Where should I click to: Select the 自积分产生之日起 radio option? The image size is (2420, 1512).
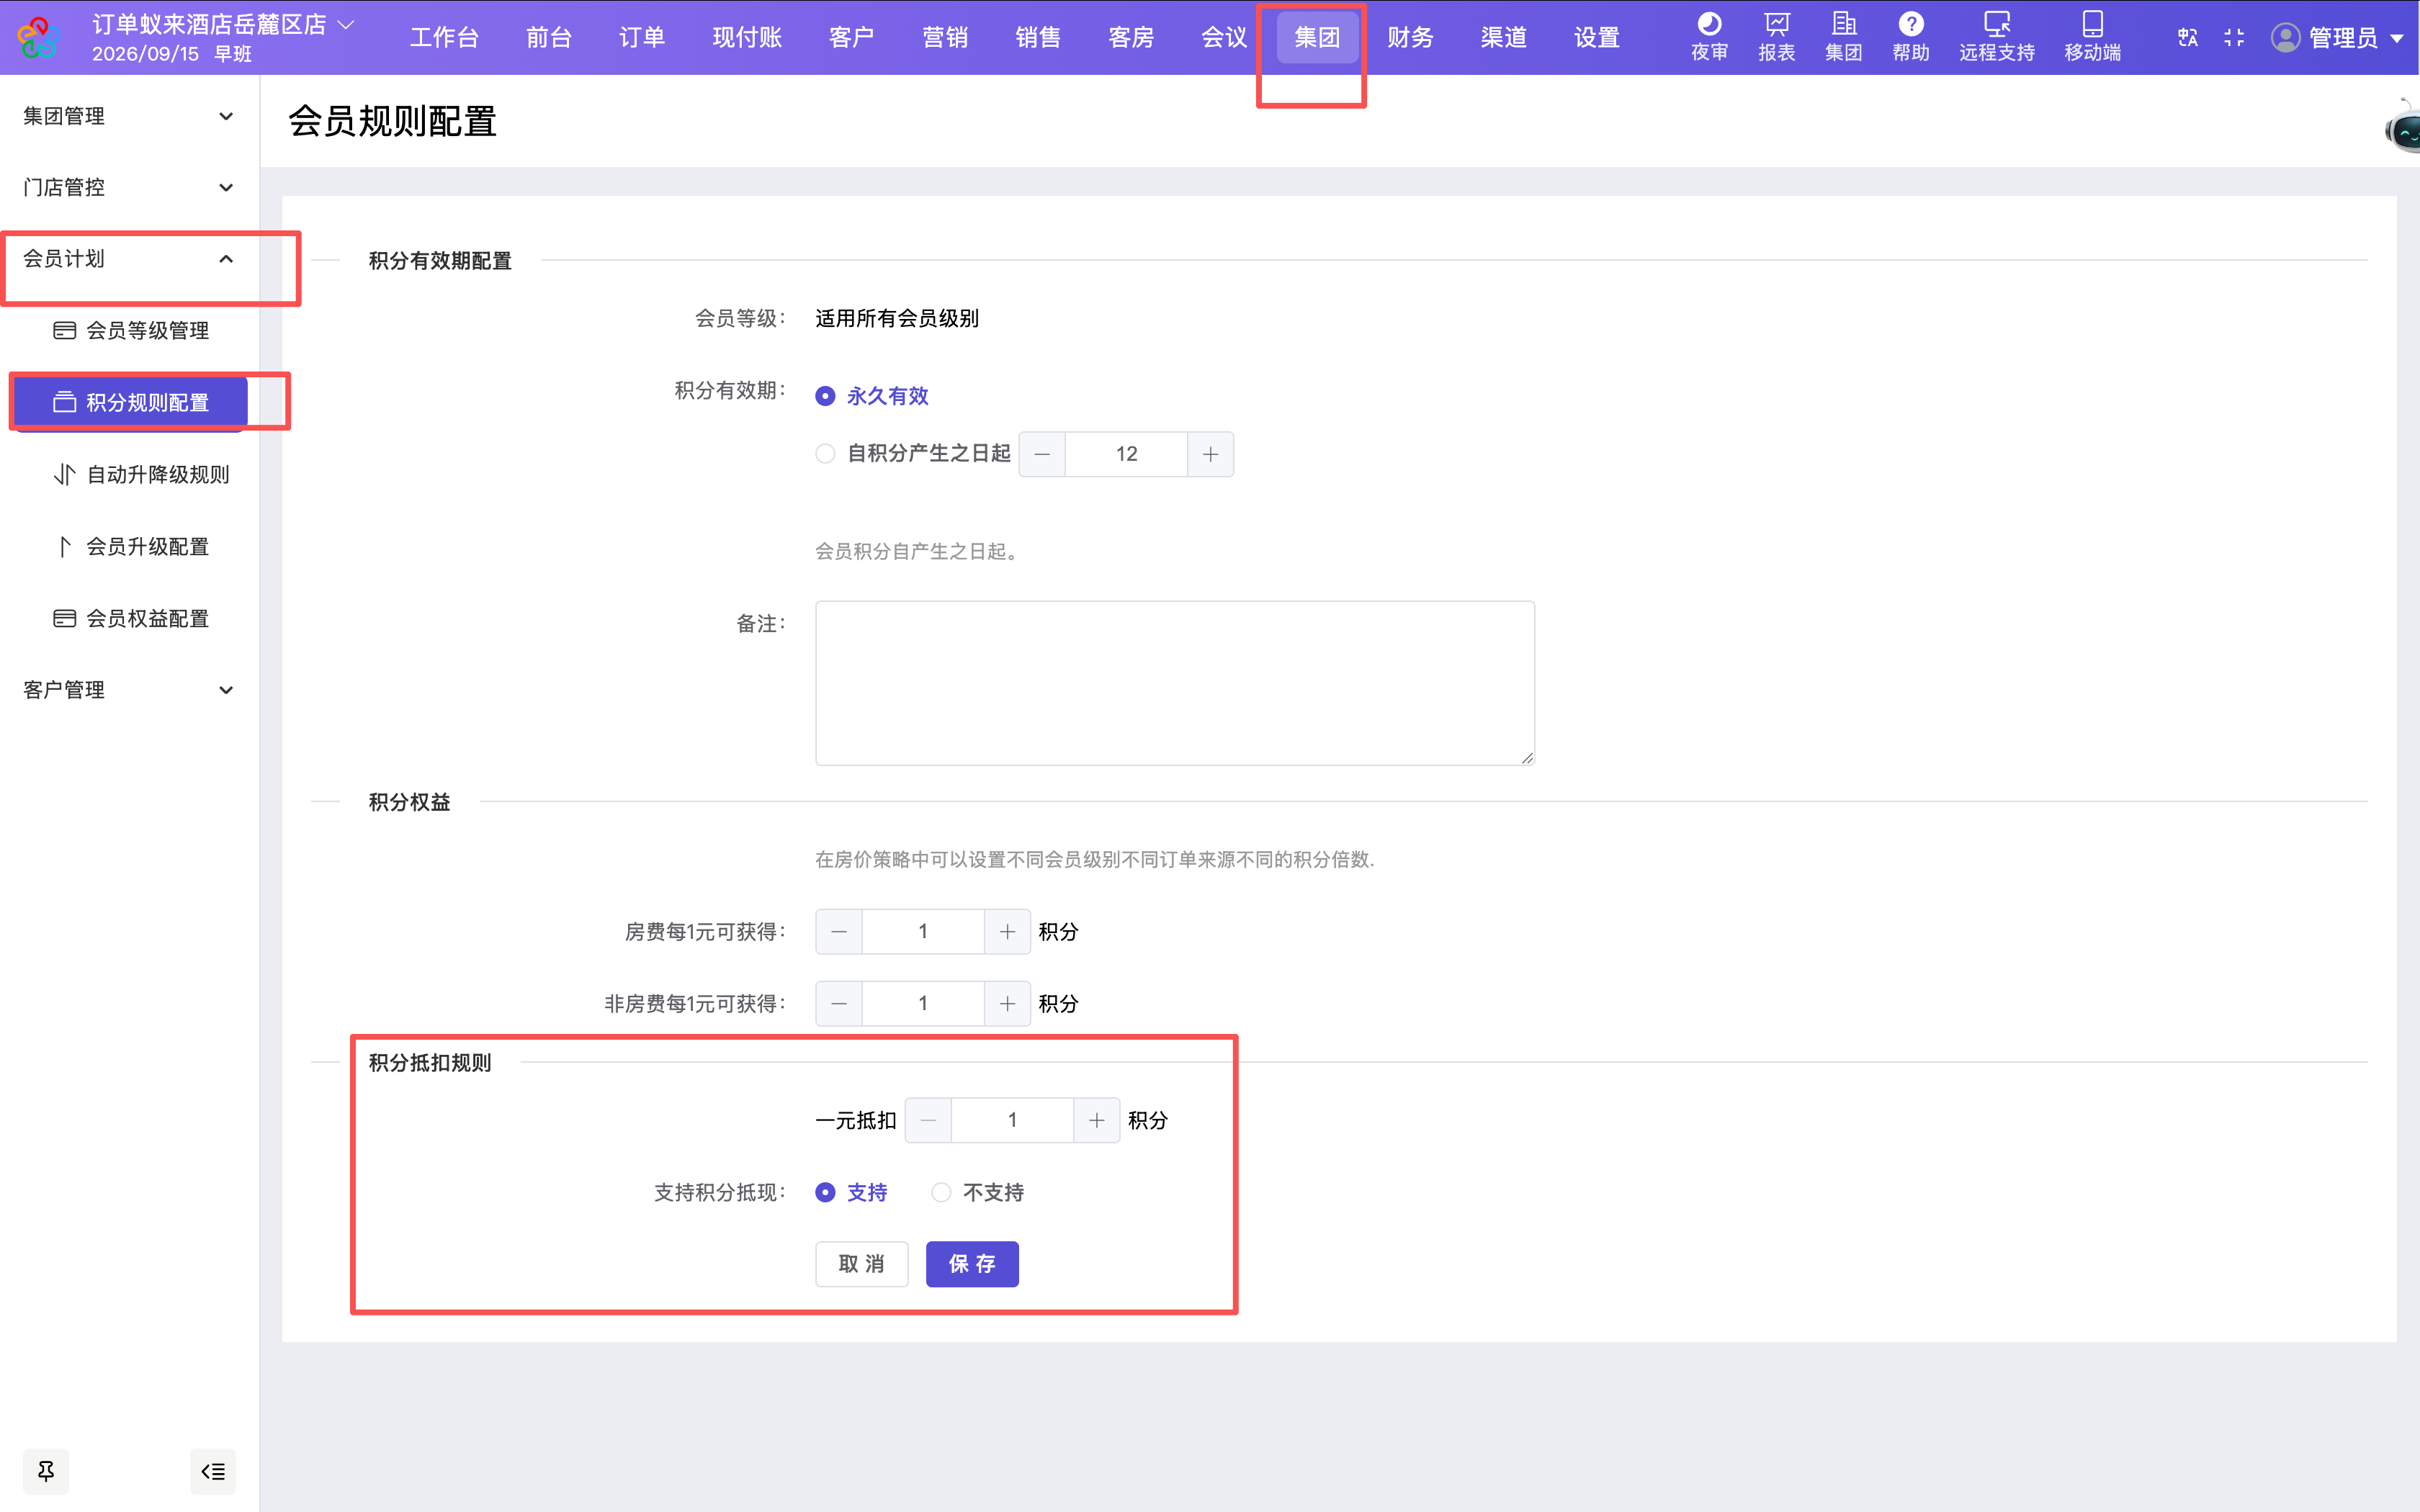[x=825, y=454]
